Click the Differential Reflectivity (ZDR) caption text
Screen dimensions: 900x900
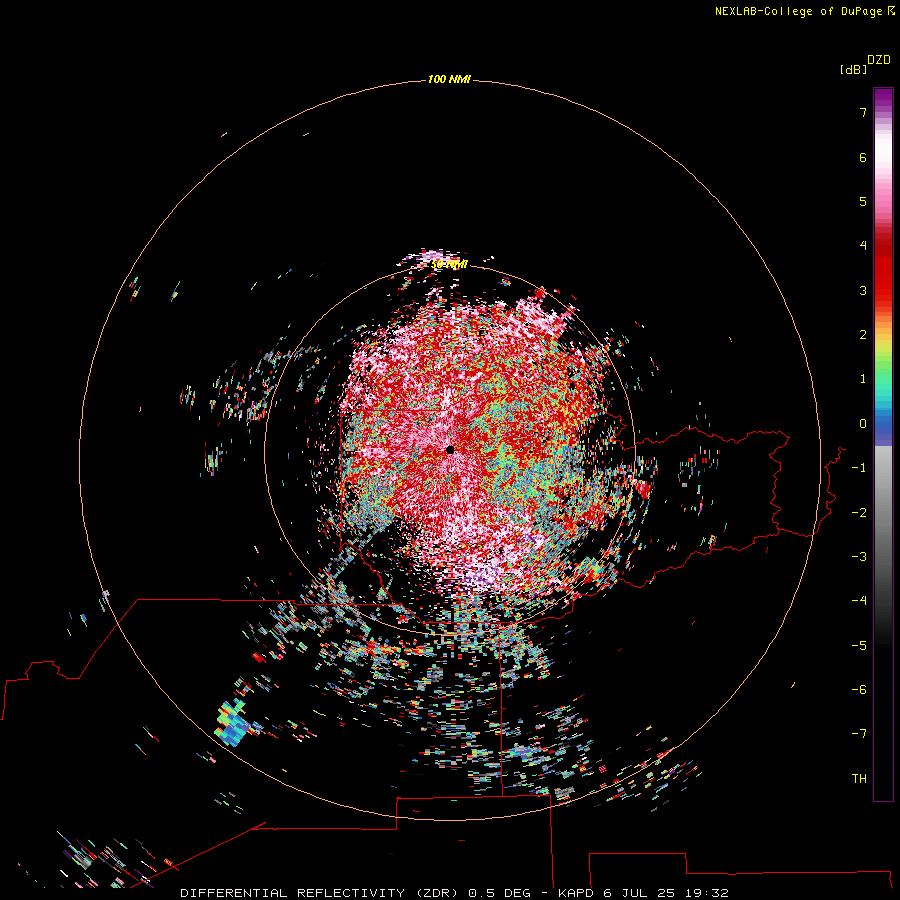(x=319, y=893)
